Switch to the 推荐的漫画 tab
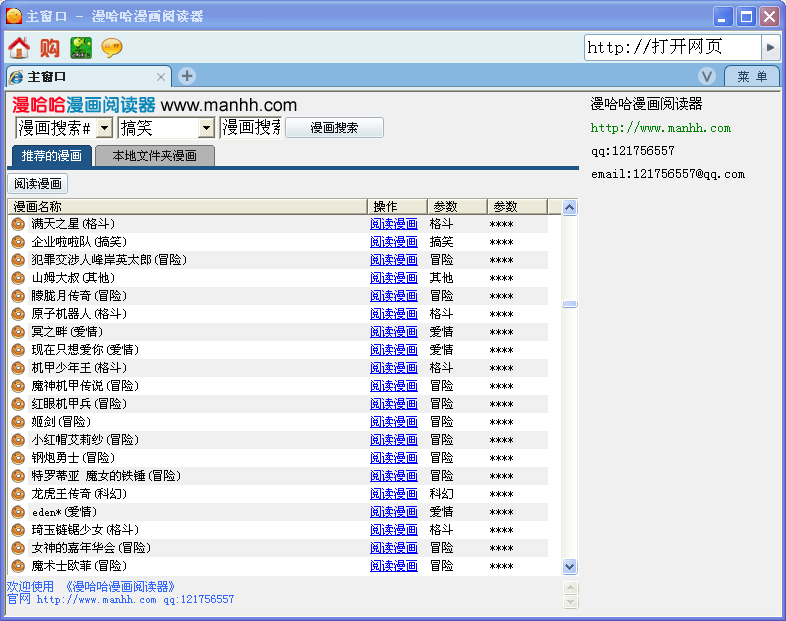Viewport: 786px width, 621px height. pos(51,155)
